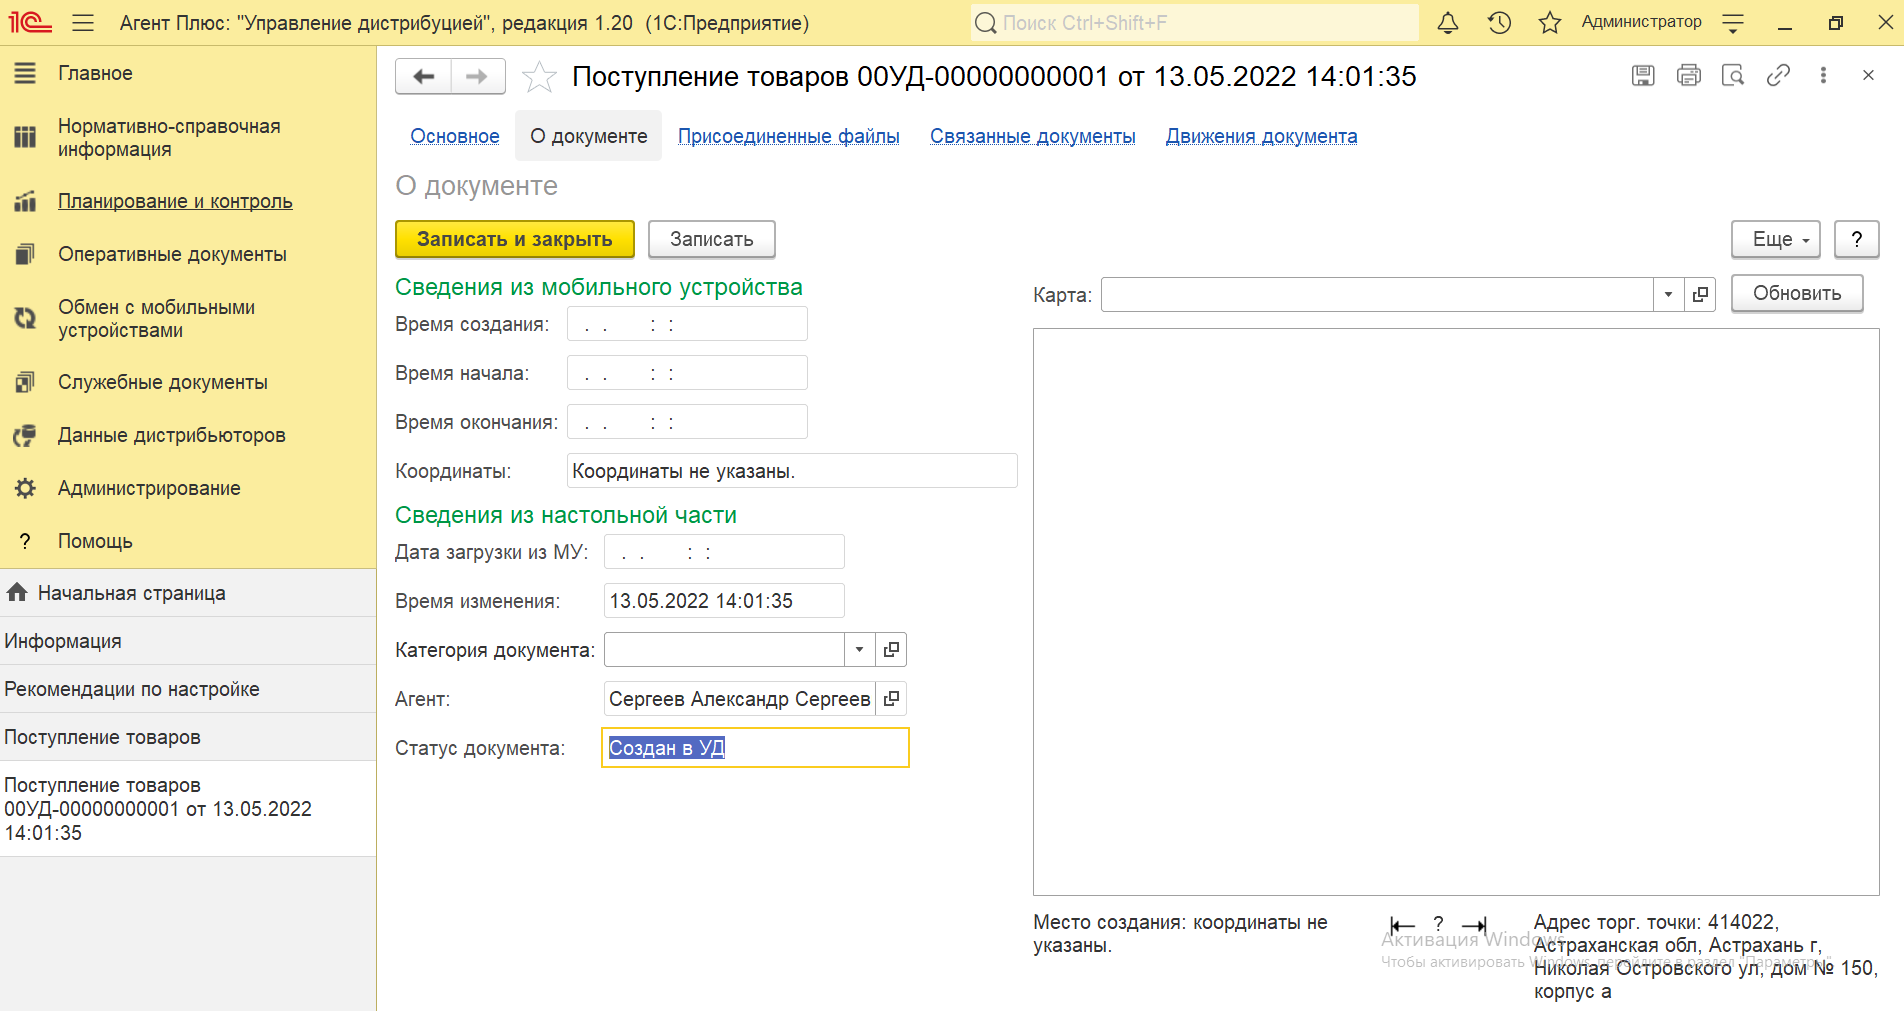The image size is (1904, 1011).
Task: Click the Время создания field
Action: (687, 324)
